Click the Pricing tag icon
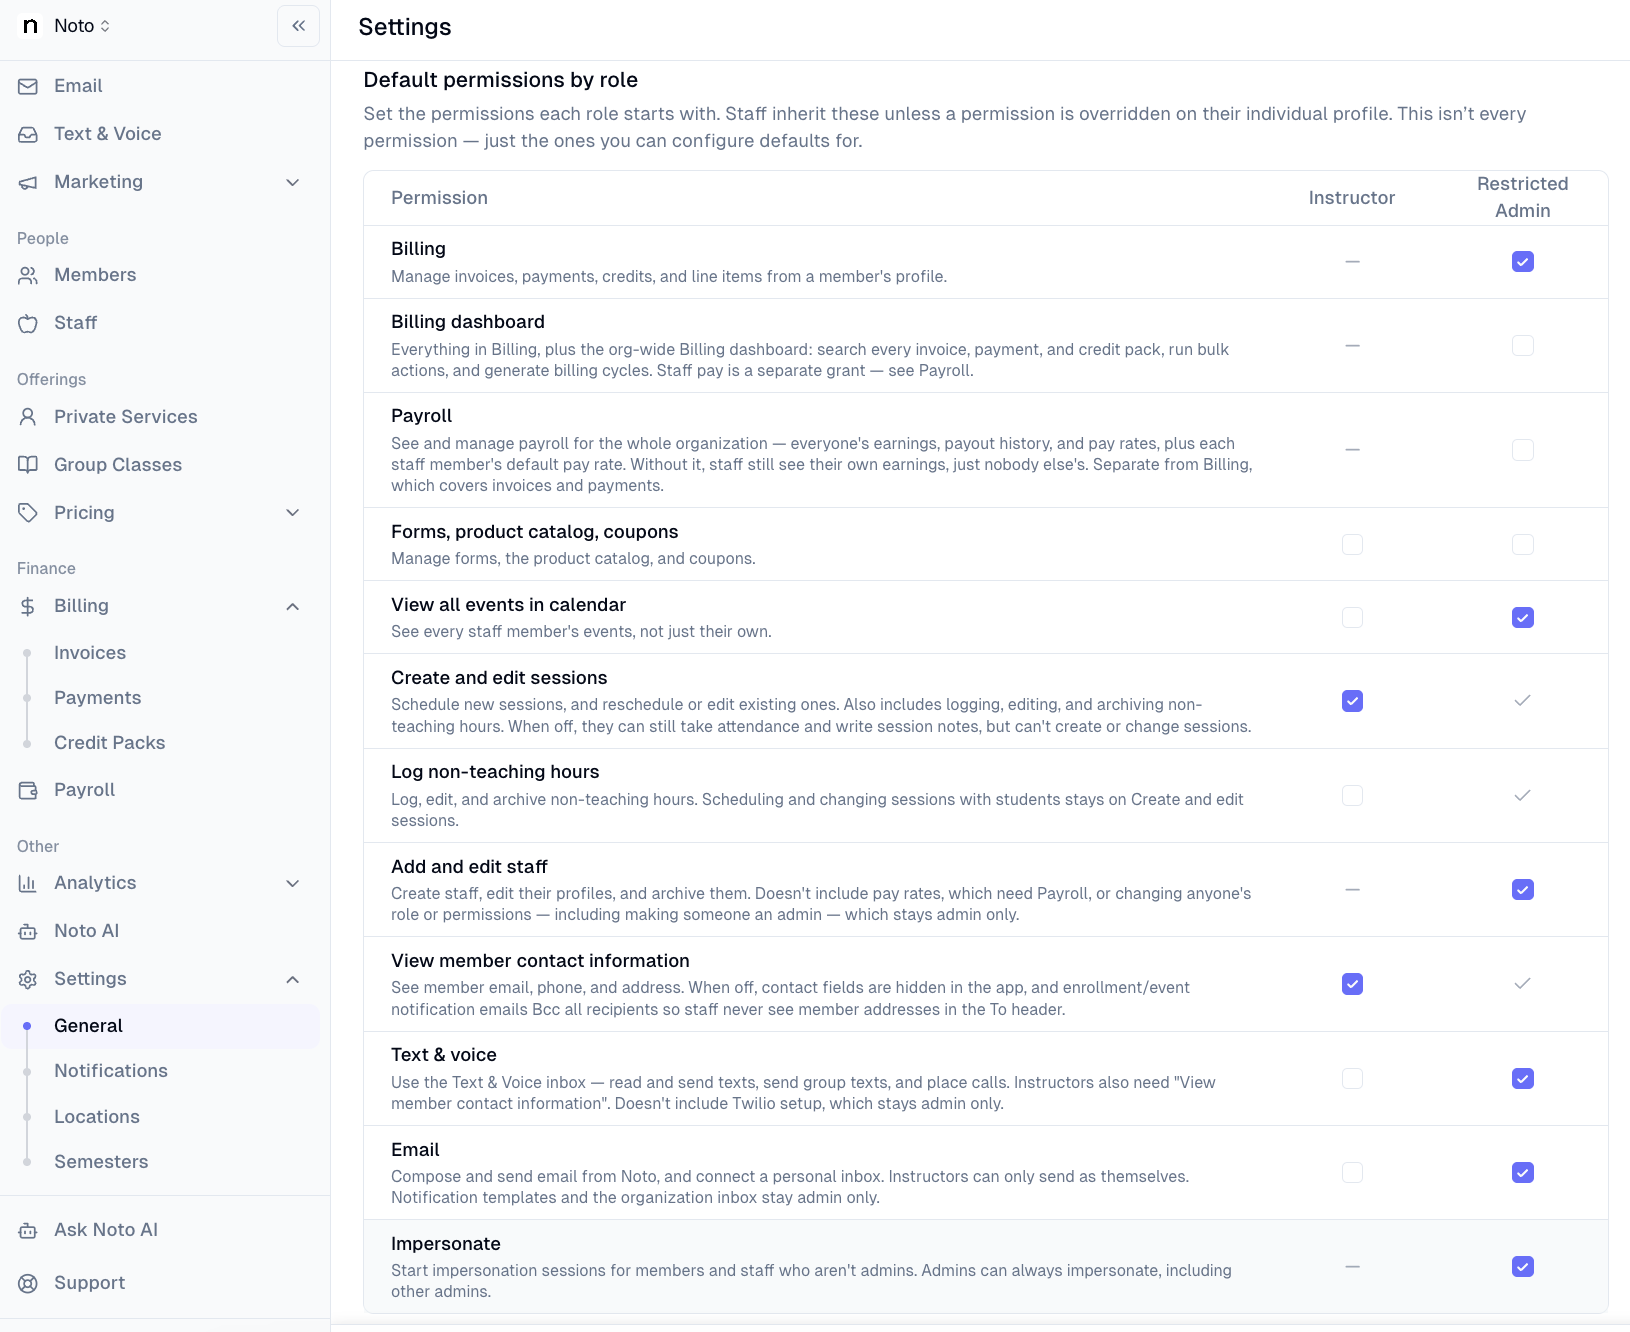Viewport: 1630px width, 1332px height. (28, 513)
